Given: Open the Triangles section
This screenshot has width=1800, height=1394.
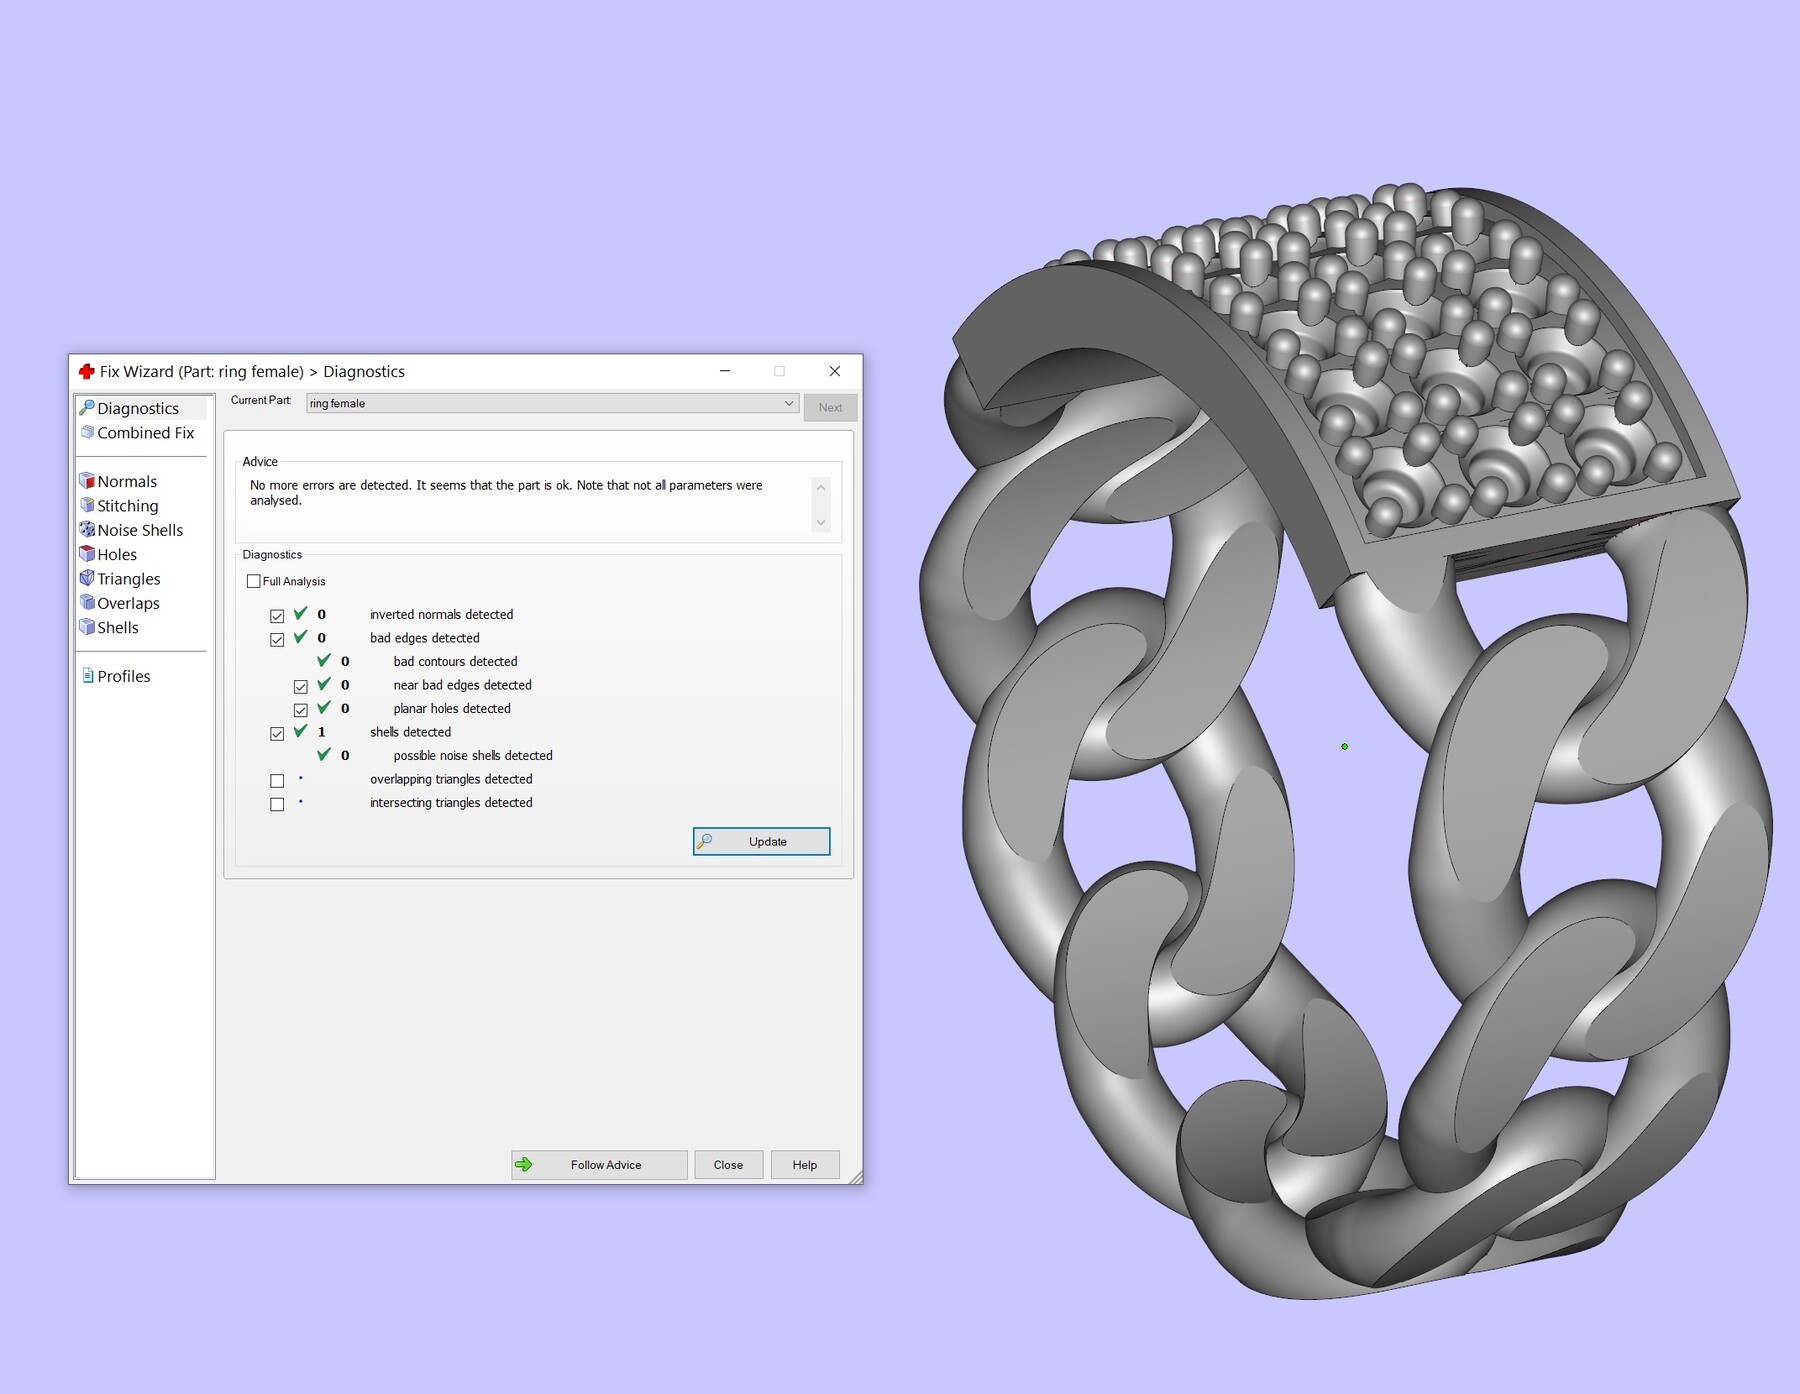Looking at the screenshot, I should 128,579.
